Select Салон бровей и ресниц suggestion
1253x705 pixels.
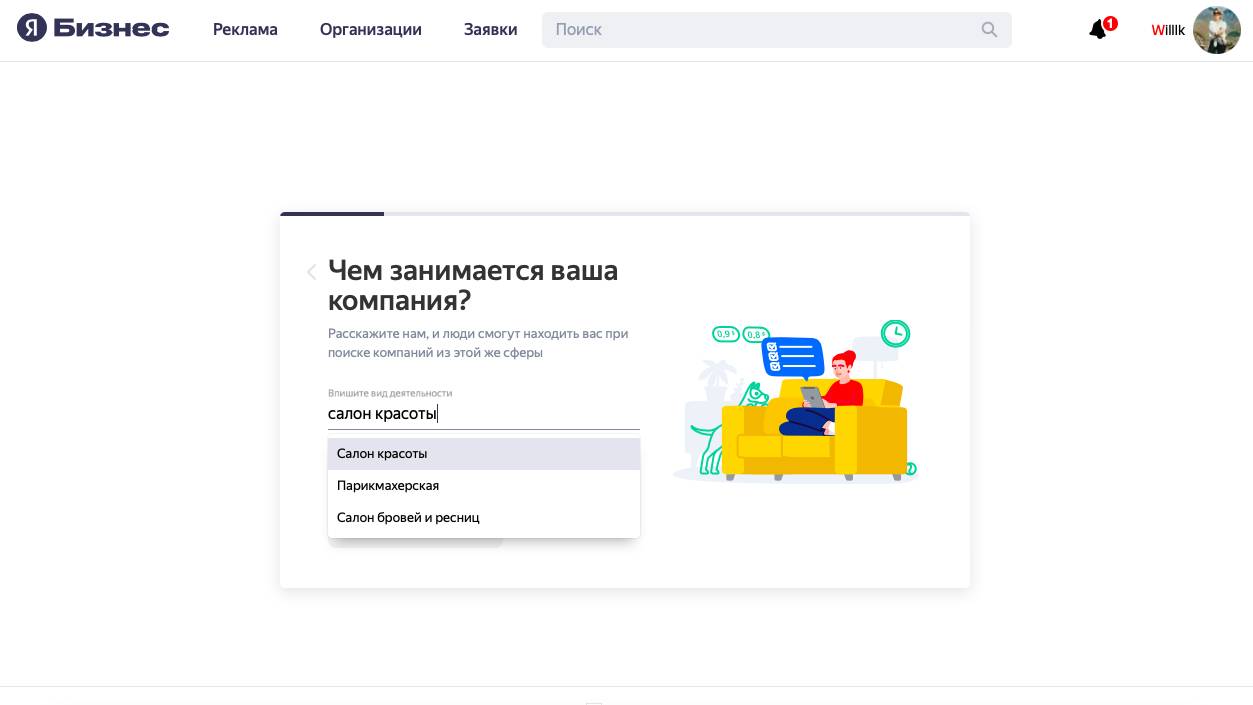coord(484,518)
